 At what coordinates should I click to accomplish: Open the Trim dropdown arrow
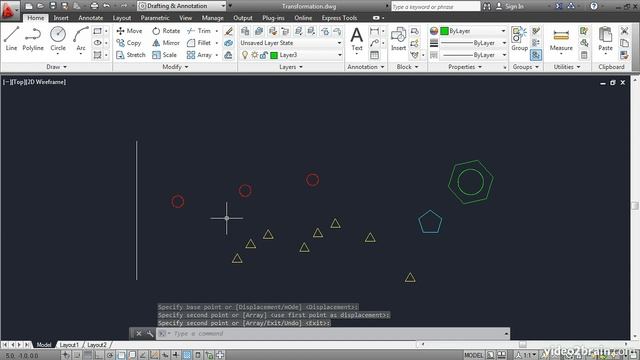217,31
